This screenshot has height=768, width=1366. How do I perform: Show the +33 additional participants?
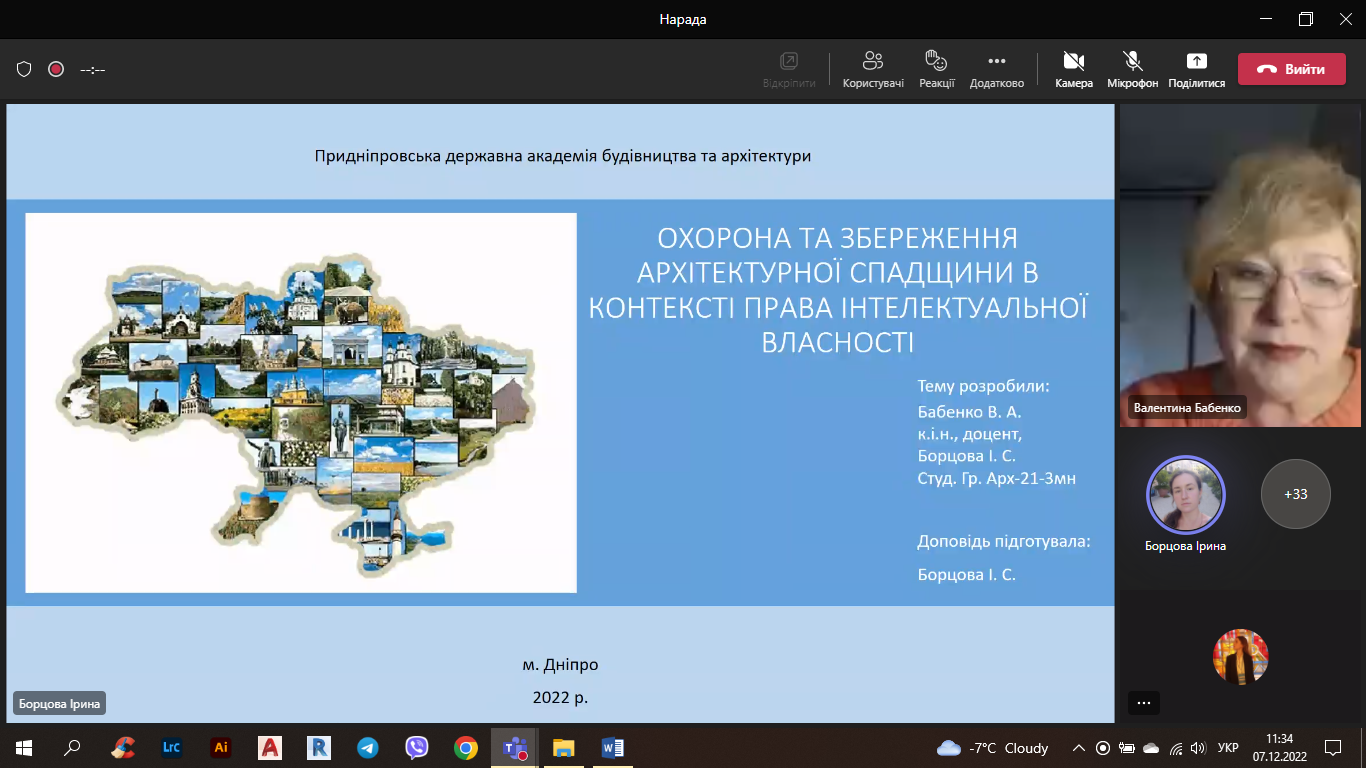click(1296, 494)
